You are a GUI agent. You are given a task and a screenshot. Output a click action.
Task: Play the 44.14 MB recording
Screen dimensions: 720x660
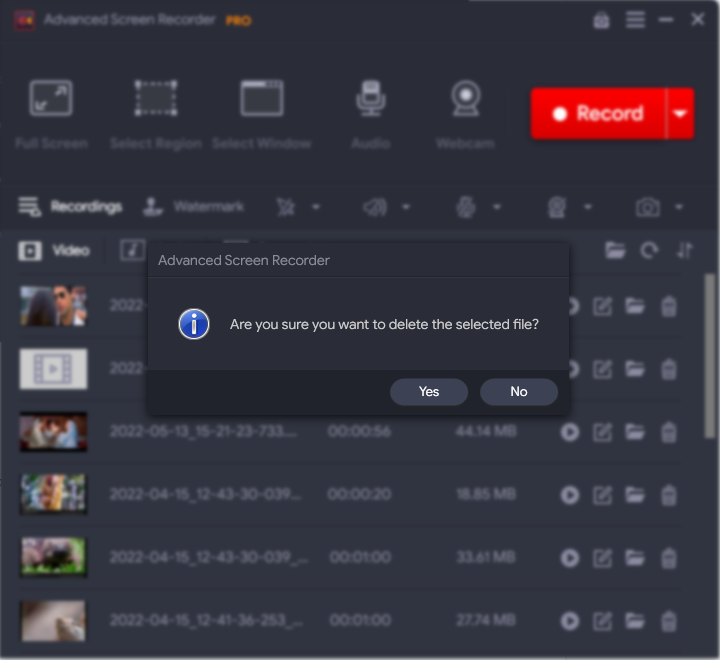[x=570, y=432]
